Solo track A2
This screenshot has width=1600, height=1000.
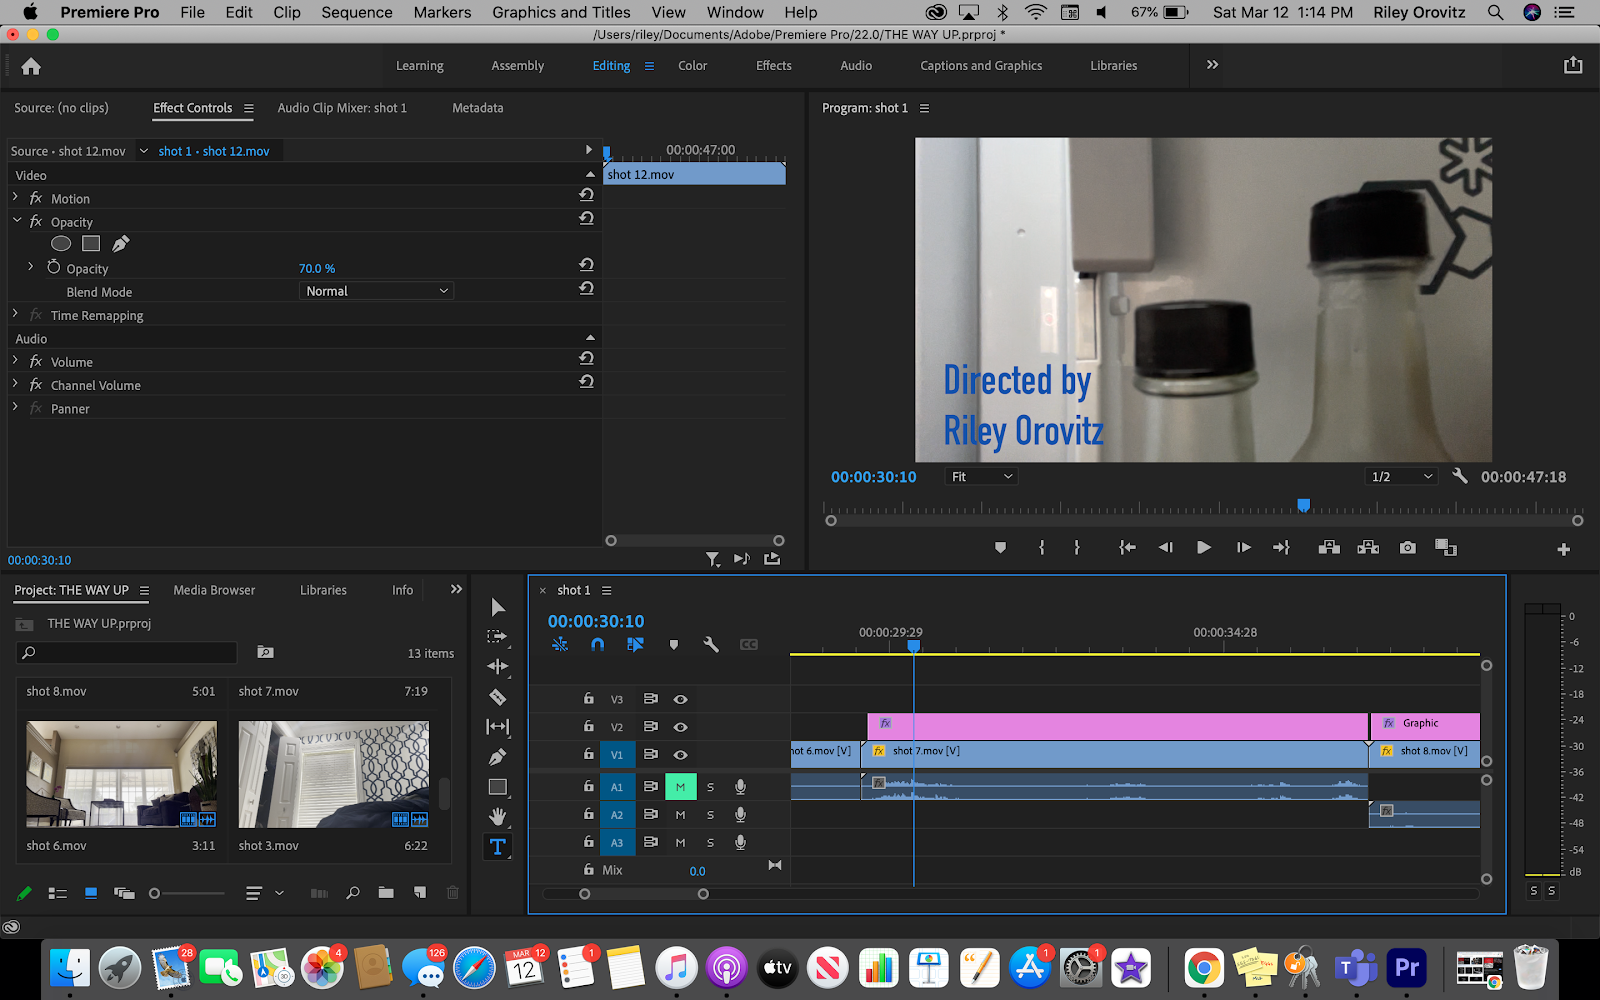point(711,815)
